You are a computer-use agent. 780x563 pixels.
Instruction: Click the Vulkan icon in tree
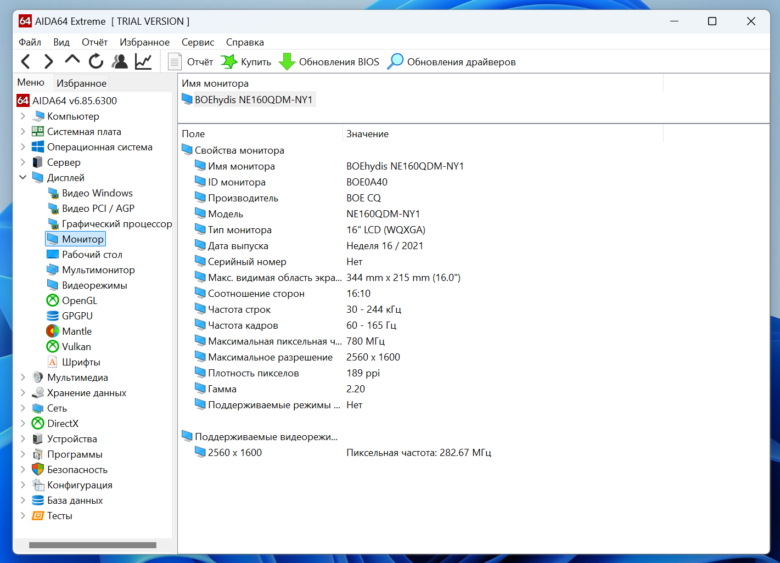coord(52,347)
